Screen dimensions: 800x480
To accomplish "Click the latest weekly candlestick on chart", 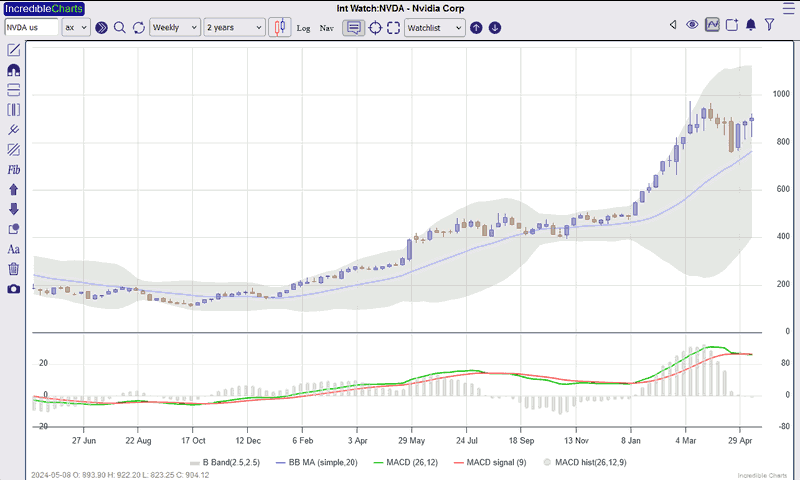I will 752,125.
